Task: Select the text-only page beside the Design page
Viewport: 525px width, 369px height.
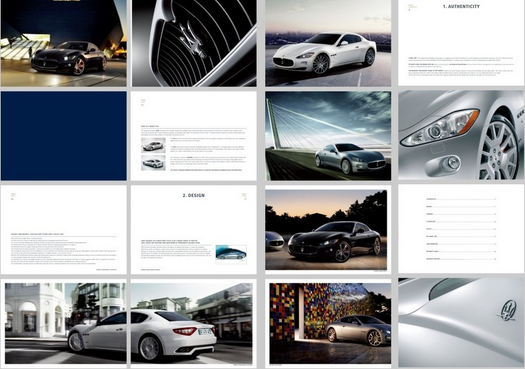Action: tap(64, 230)
